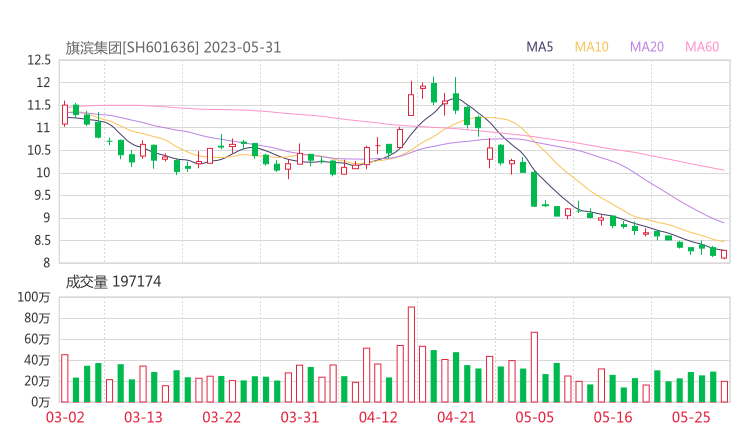Click the 05-05 red volume bar near 65万
This screenshot has width=740, height=440.
[534, 367]
